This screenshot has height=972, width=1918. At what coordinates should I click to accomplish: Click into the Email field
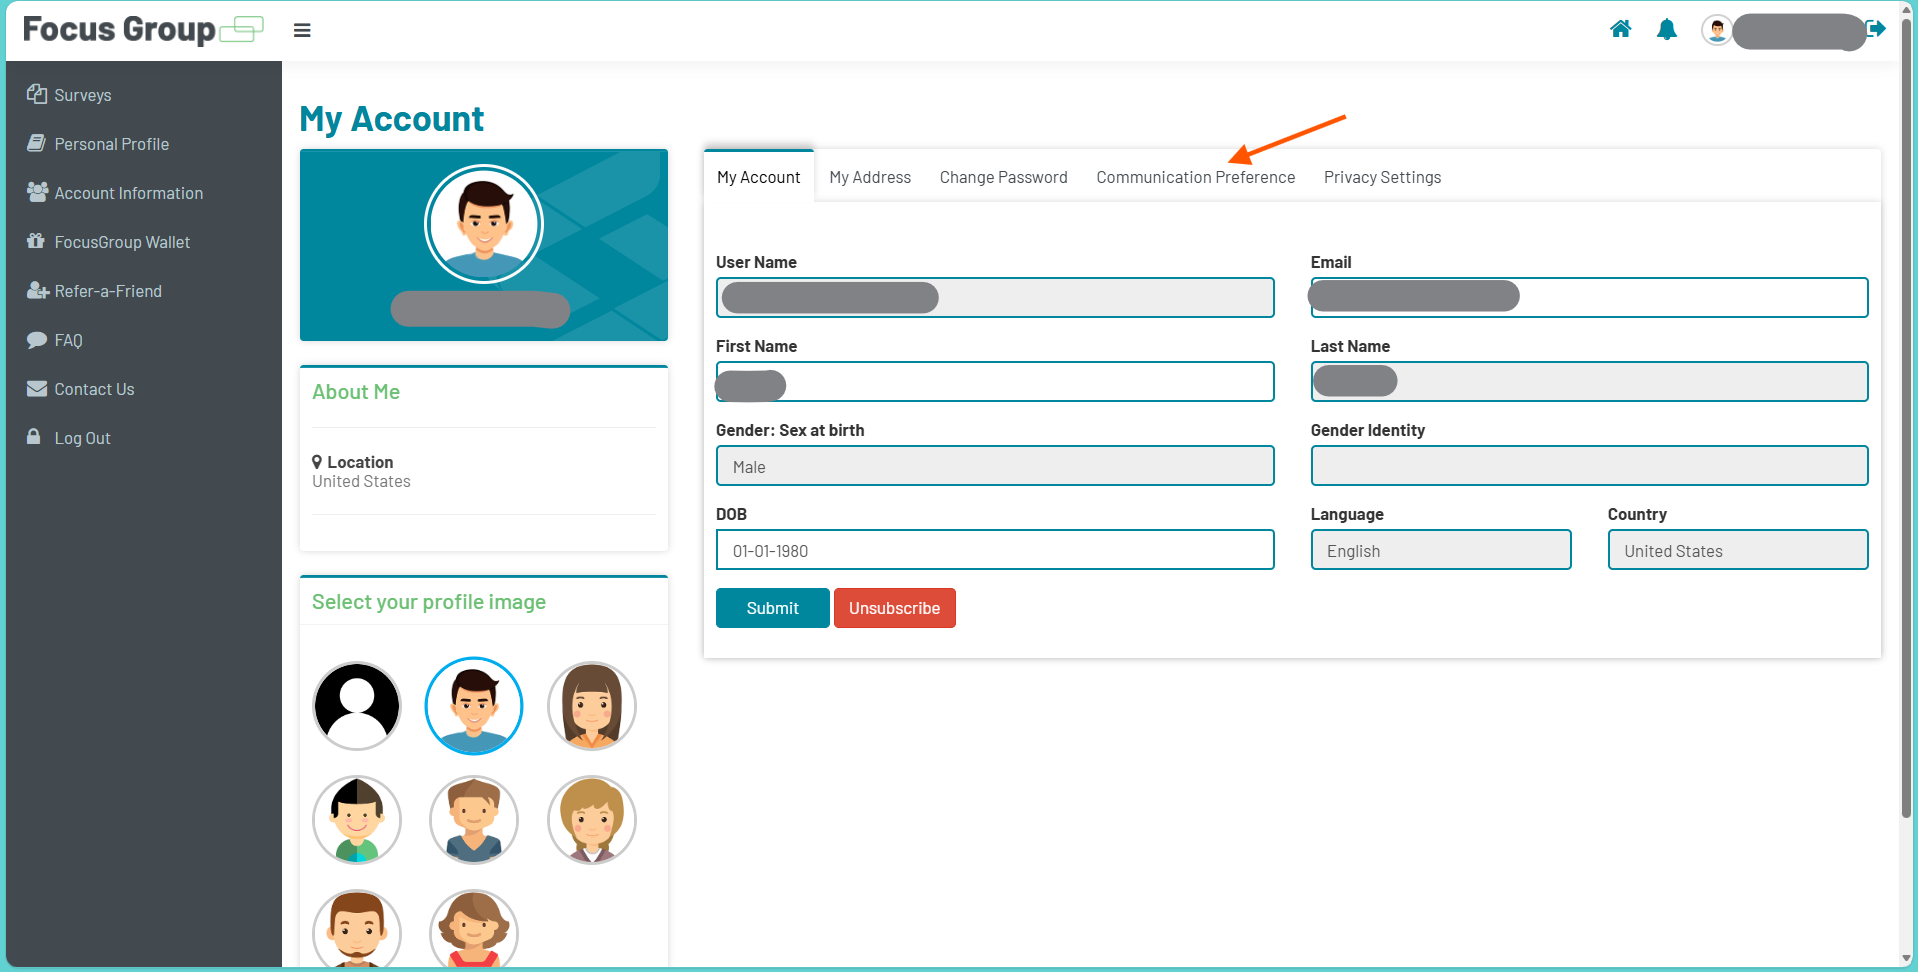click(1589, 297)
